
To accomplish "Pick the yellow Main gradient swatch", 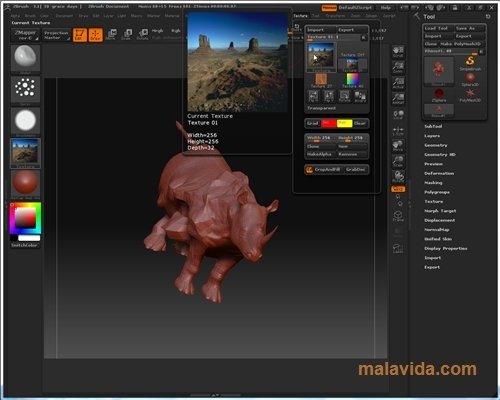I will (344, 123).
